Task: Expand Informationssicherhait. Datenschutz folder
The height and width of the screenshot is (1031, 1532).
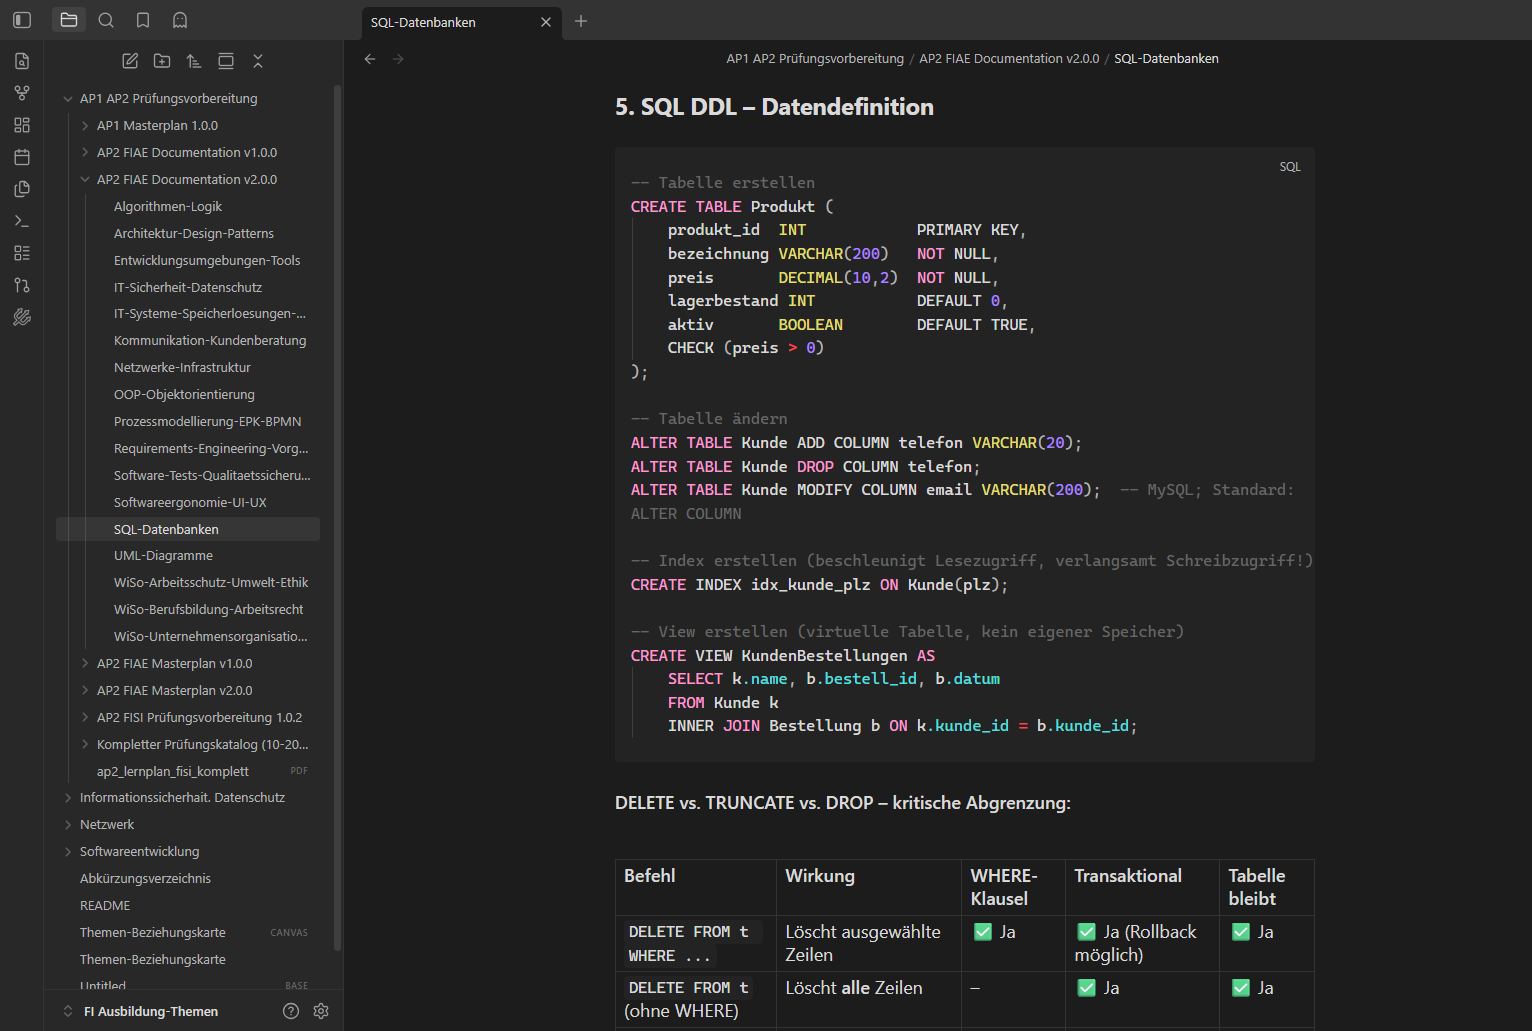Action: tap(68, 797)
